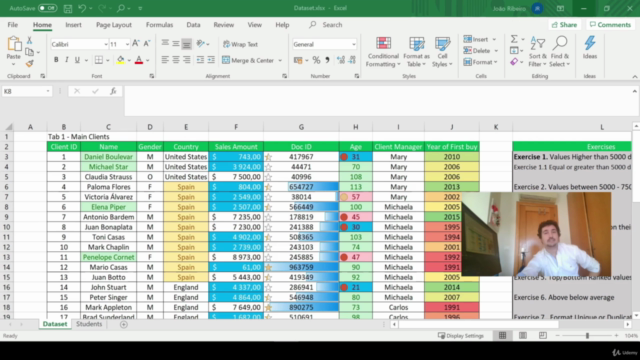Switch to Normal view in the status bar
Viewport: 640px width, 360px height.
(502, 336)
